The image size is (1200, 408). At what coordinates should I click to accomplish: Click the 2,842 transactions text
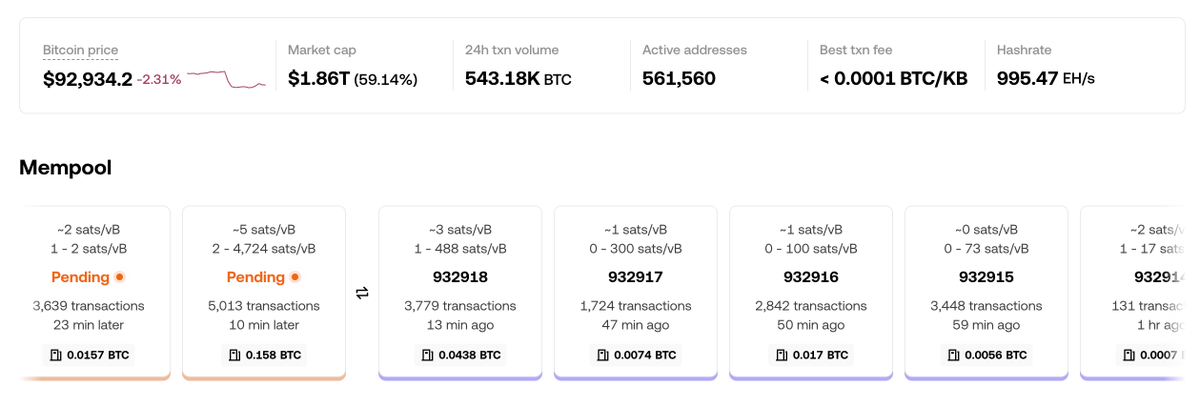(x=811, y=306)
